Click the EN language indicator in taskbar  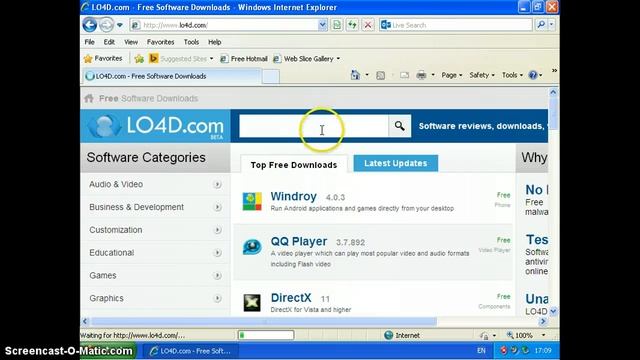pyautogui.click(x=481, y=351)
